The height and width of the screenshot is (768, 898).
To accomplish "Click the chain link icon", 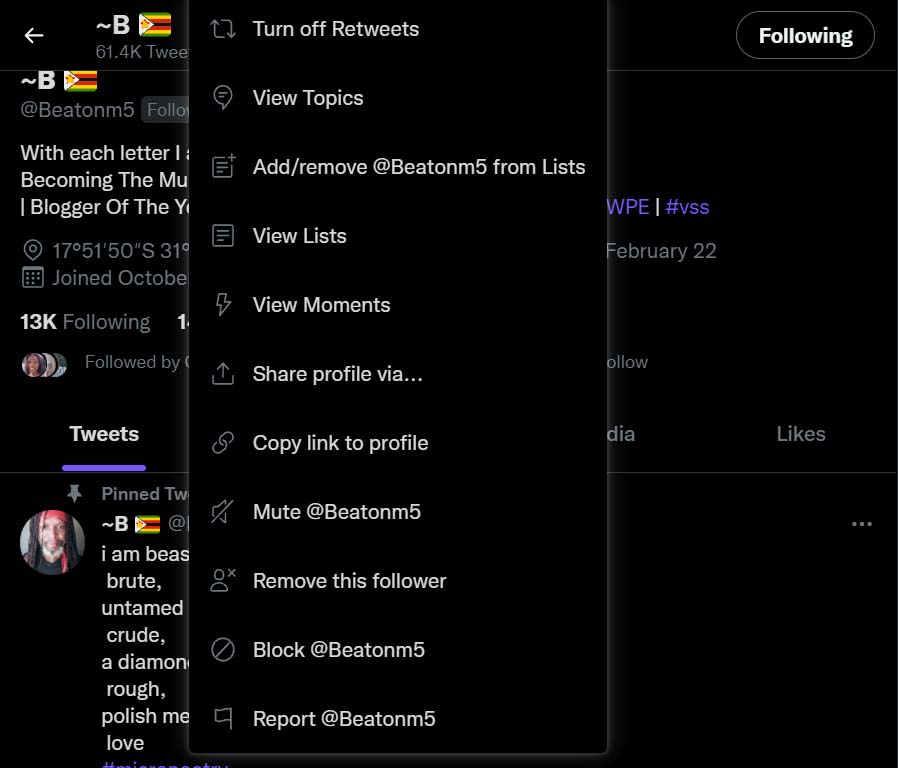I will [x=223, y=443].
